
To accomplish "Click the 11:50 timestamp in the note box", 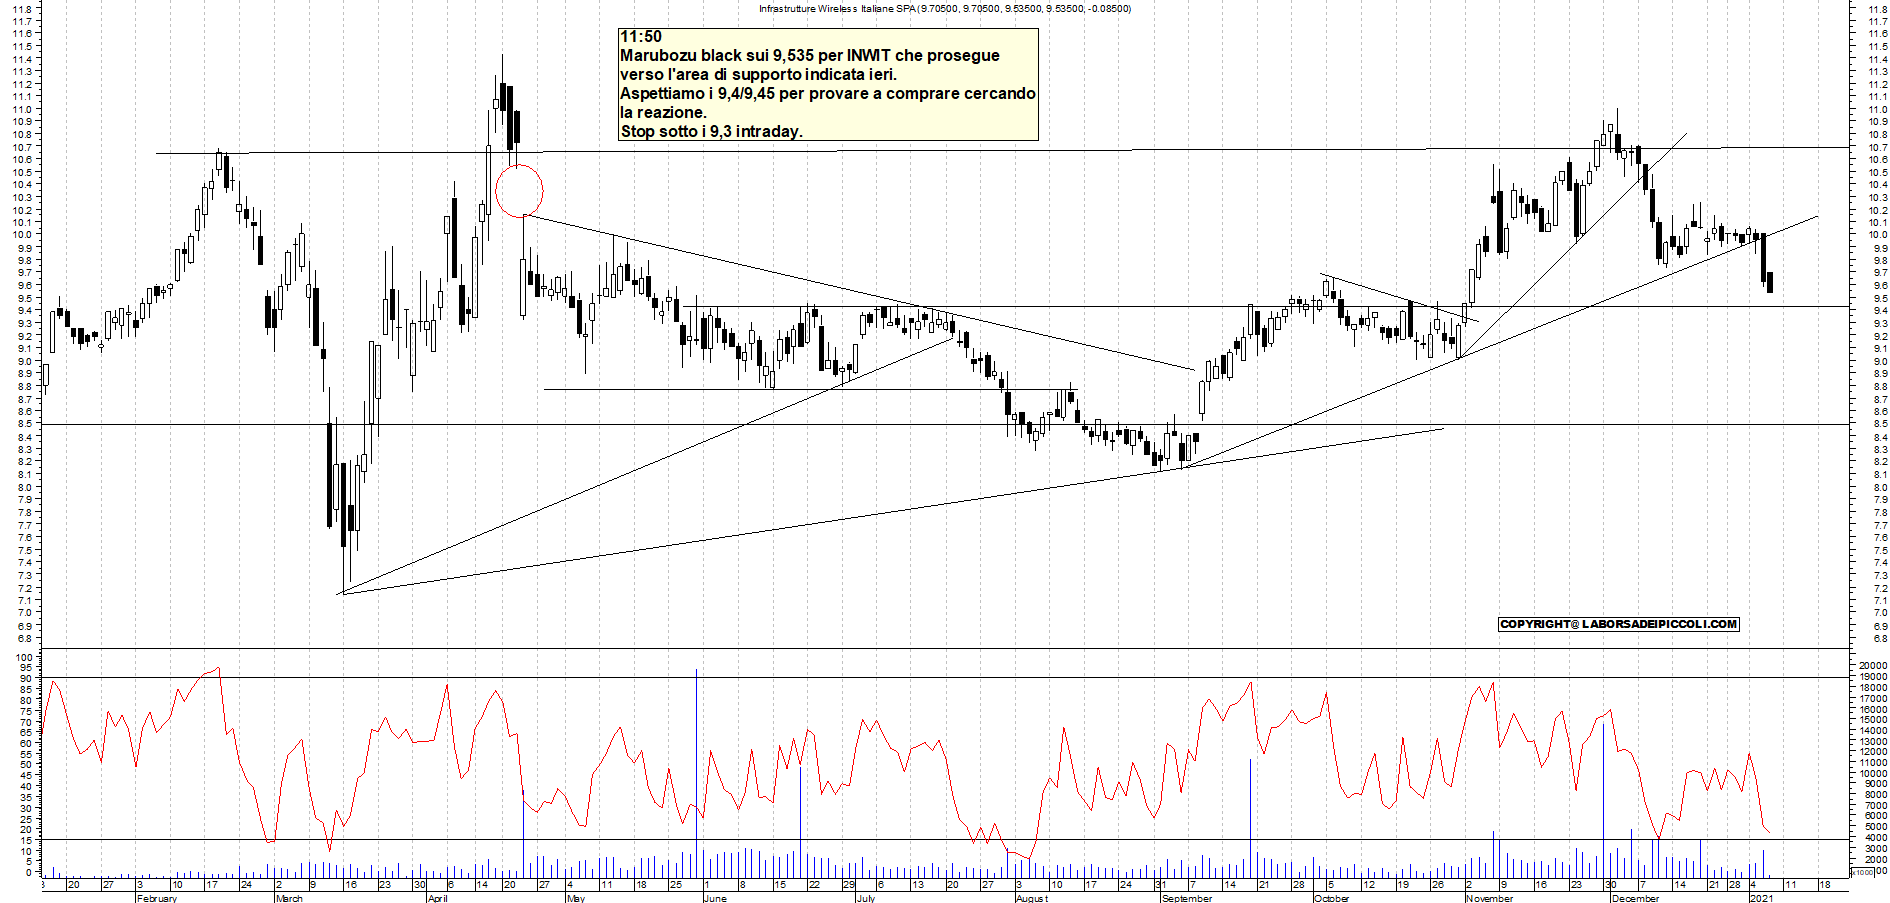I will [x=641, y=37].
